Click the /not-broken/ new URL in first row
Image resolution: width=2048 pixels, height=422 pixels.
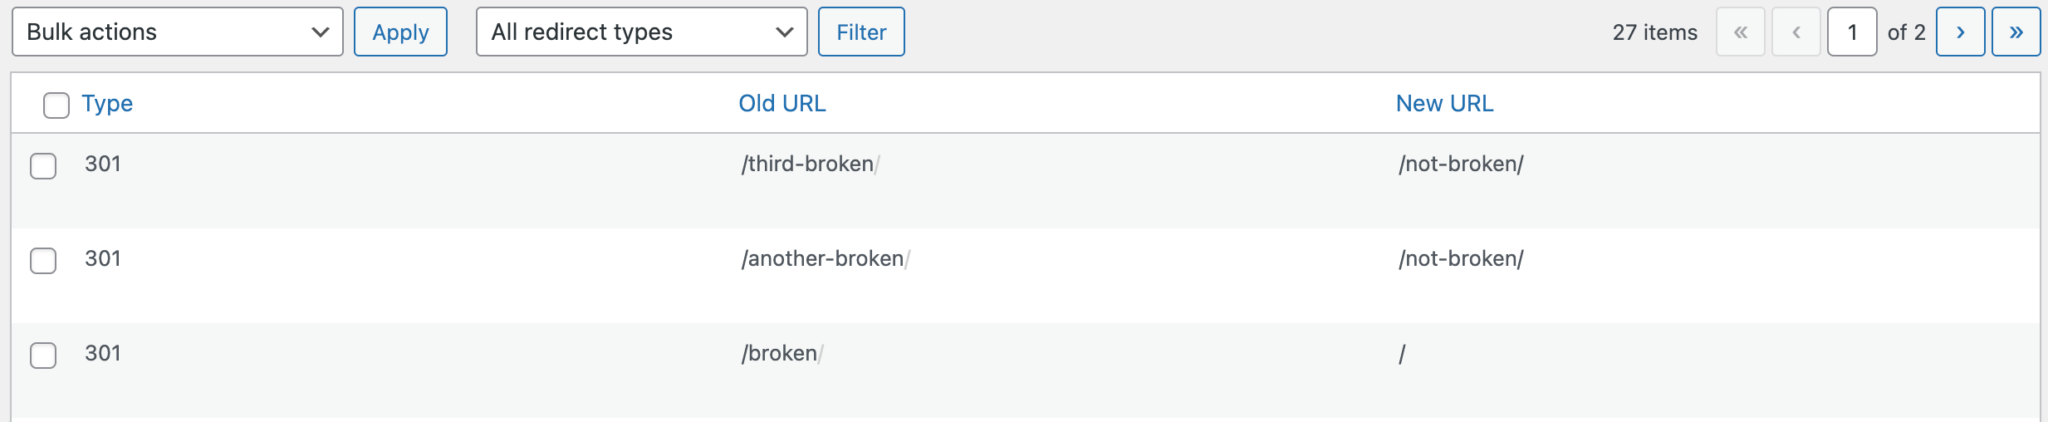tap(1461, 164)
